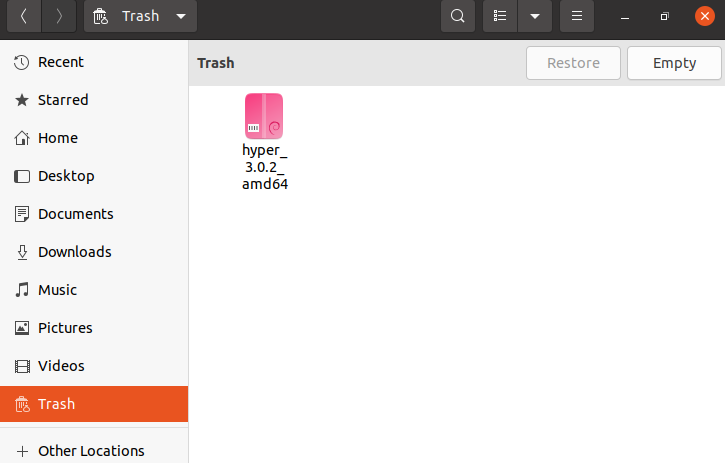725x463 pixels.
Task: Click the forward navigation arrow
Action: click(x=59, y=16)
